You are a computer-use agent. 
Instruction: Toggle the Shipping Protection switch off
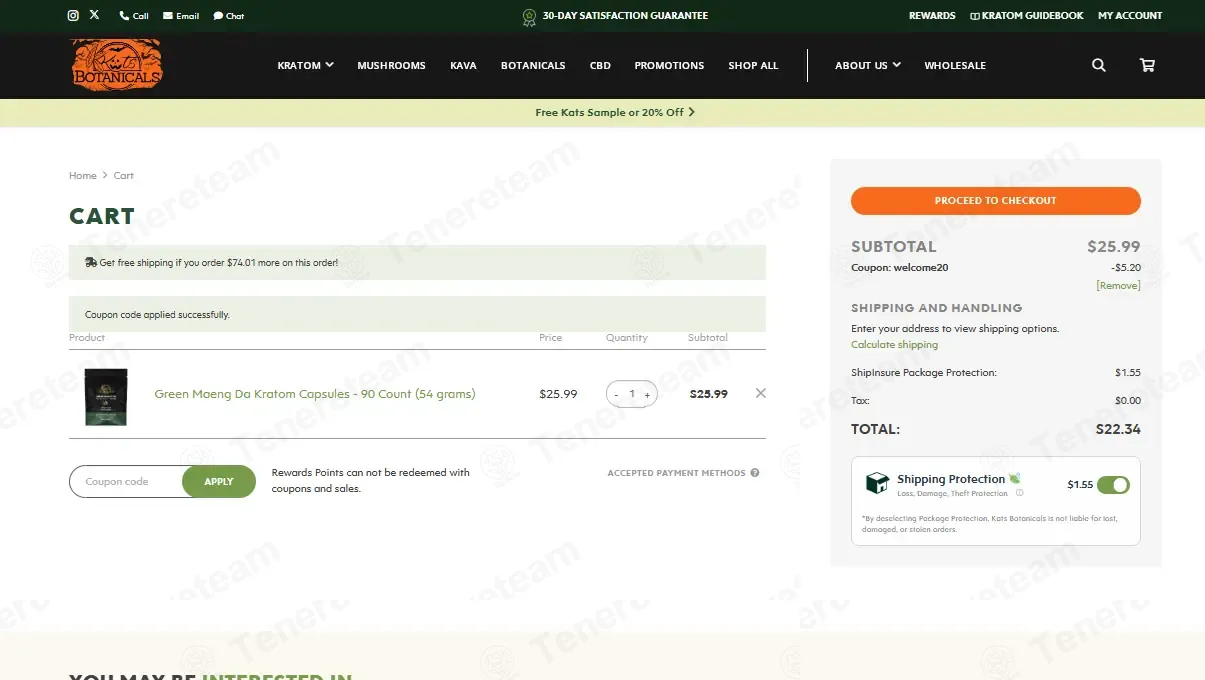pos(1113,485)
